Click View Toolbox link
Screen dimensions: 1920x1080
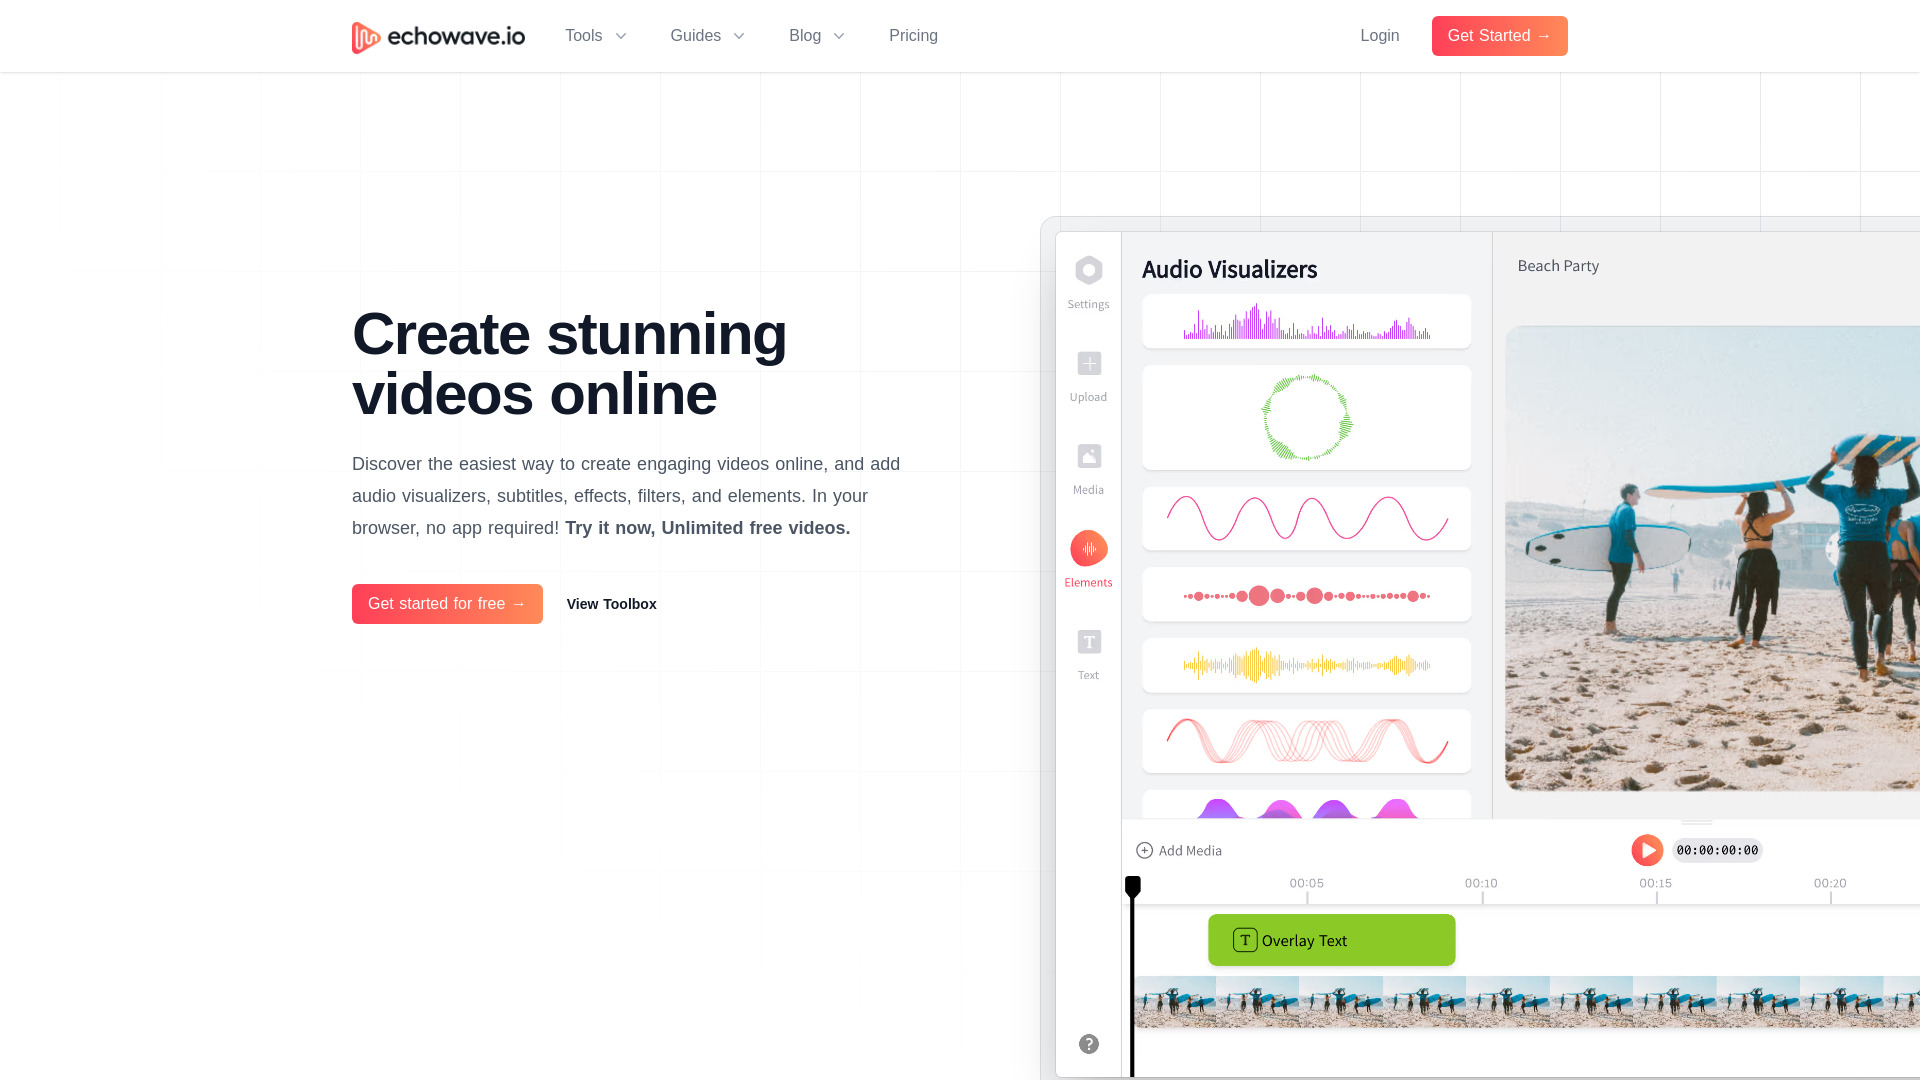pos(611,604)
